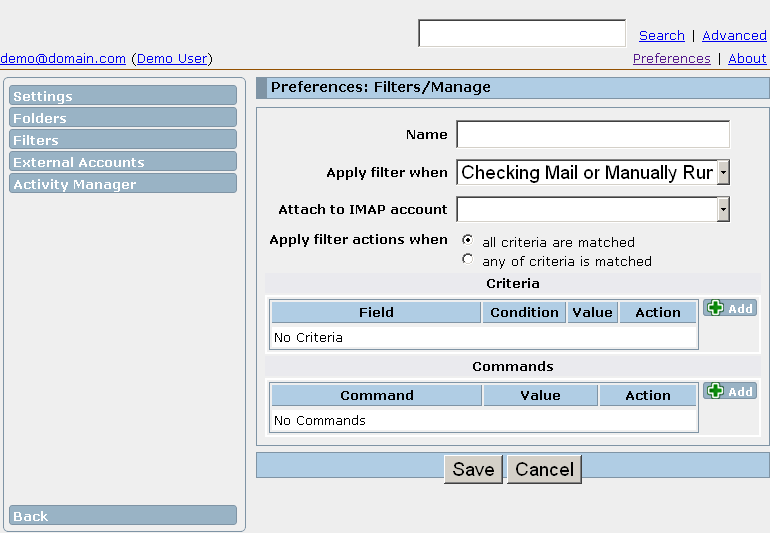Viewport: 770px width, 533px height.
Task: Click the Search link
Action: 661,35
